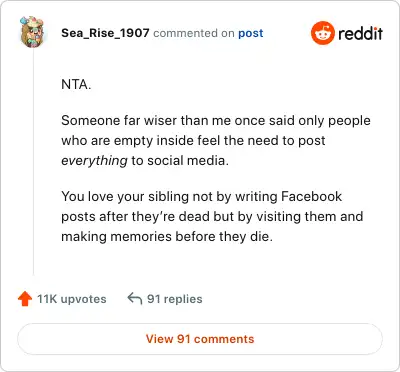Click the word "Facebook" in the comment

tap(311, 196)
